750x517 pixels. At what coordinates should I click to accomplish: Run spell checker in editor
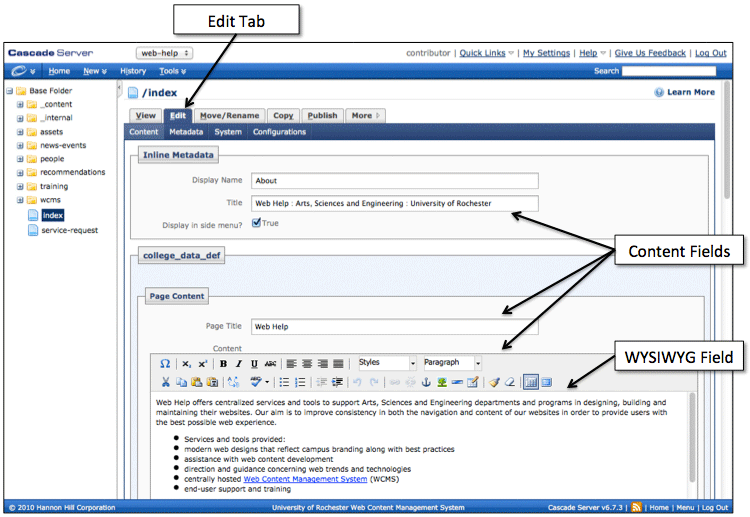255,382
